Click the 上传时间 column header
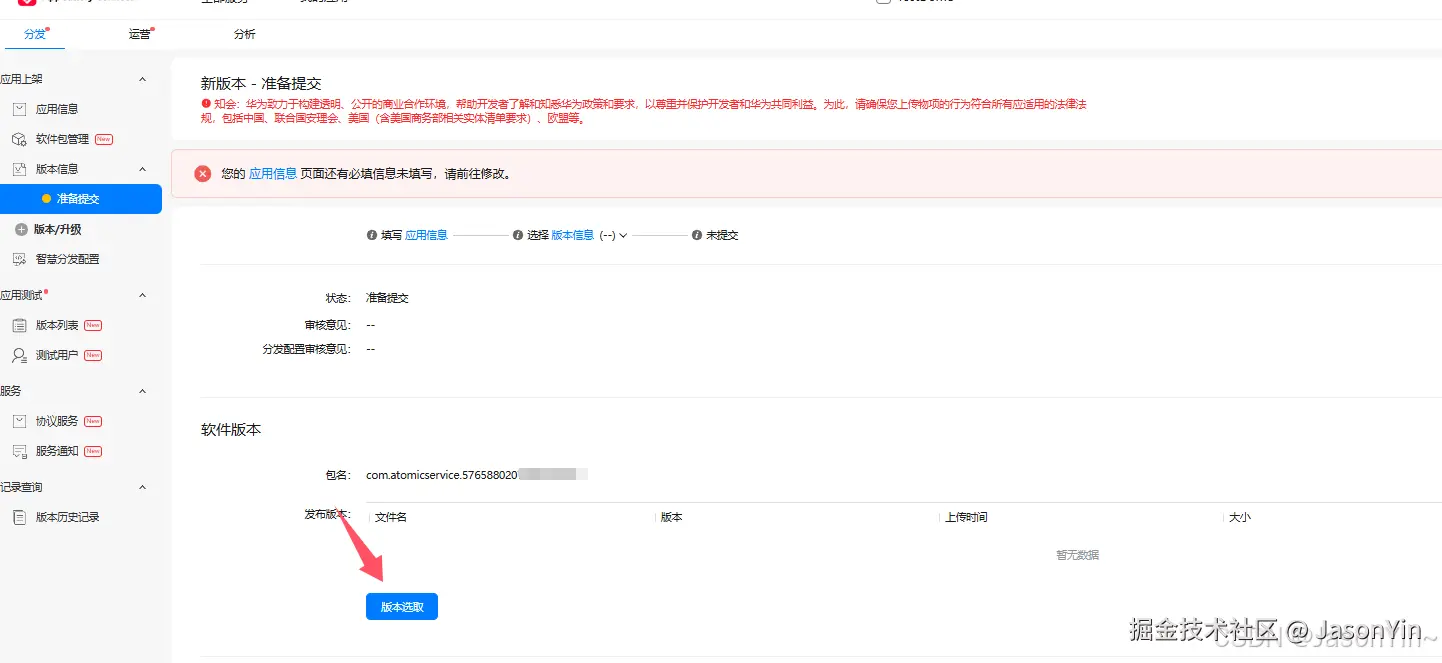 pos(966,517)
